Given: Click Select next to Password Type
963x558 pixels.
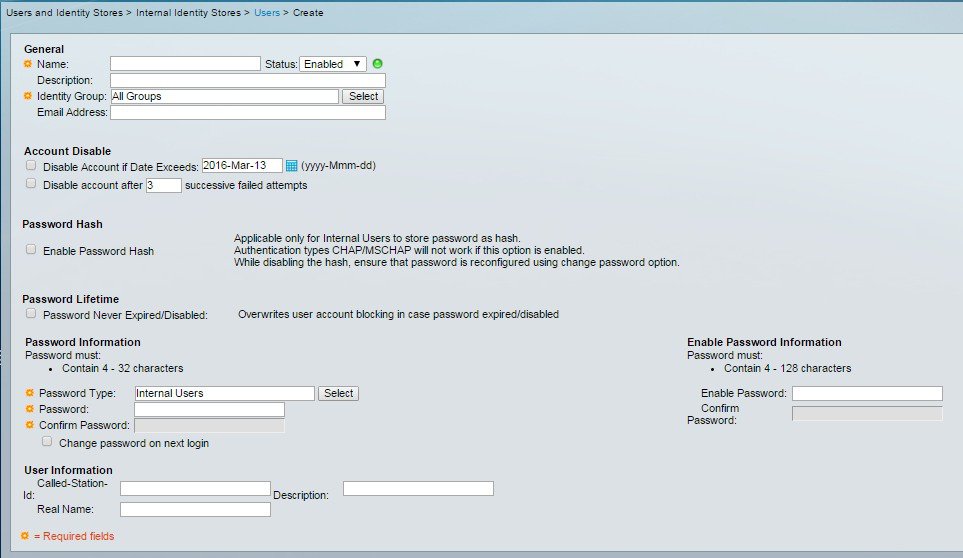Looking at the screenshot, I should tap(338, 393).
